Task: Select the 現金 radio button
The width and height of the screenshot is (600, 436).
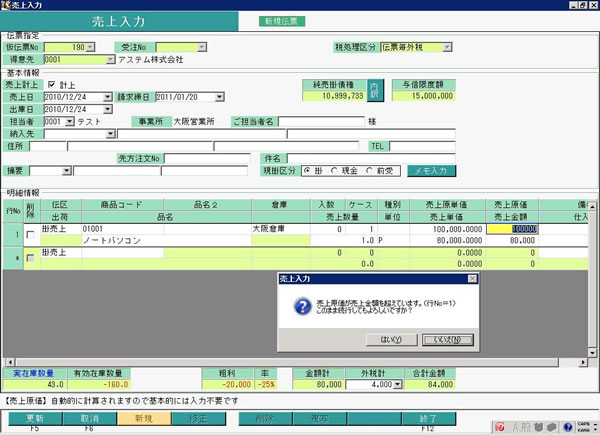Action: [334, 171]
